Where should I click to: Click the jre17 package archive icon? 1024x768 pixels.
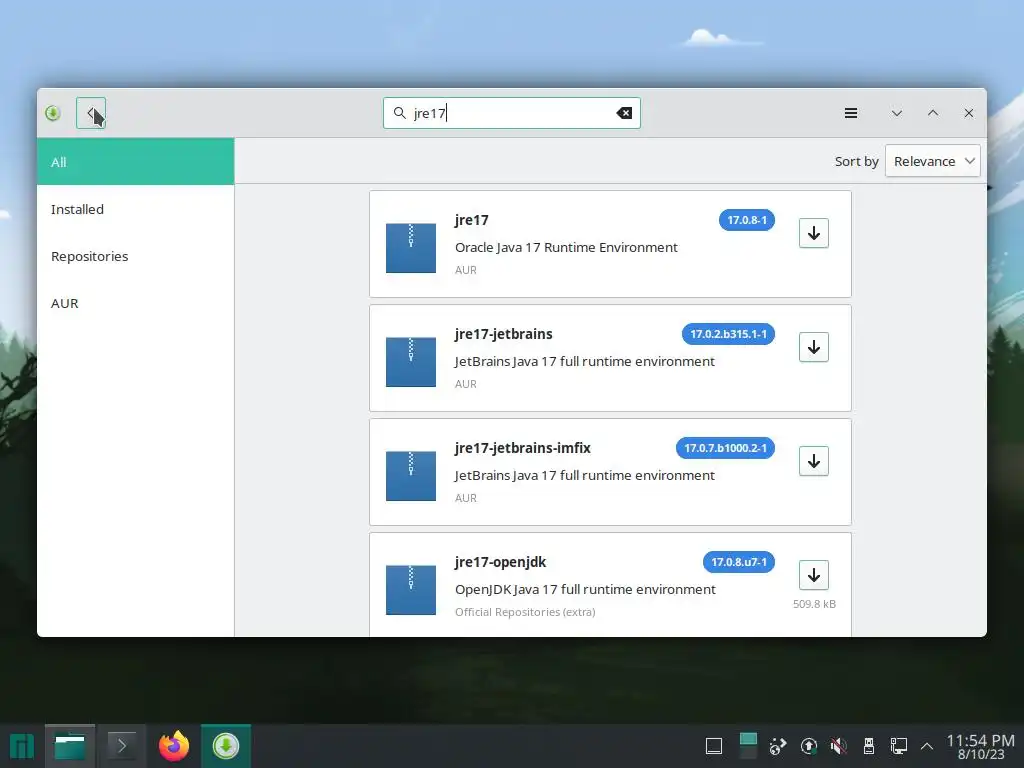pyautogui.click(x=411, y=248)
